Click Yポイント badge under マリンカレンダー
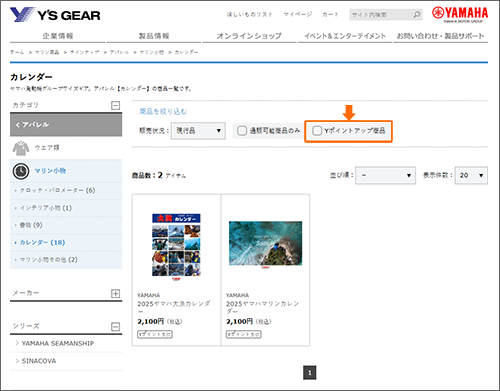Screen dimensions: 500x391 (x=244, y=334)
